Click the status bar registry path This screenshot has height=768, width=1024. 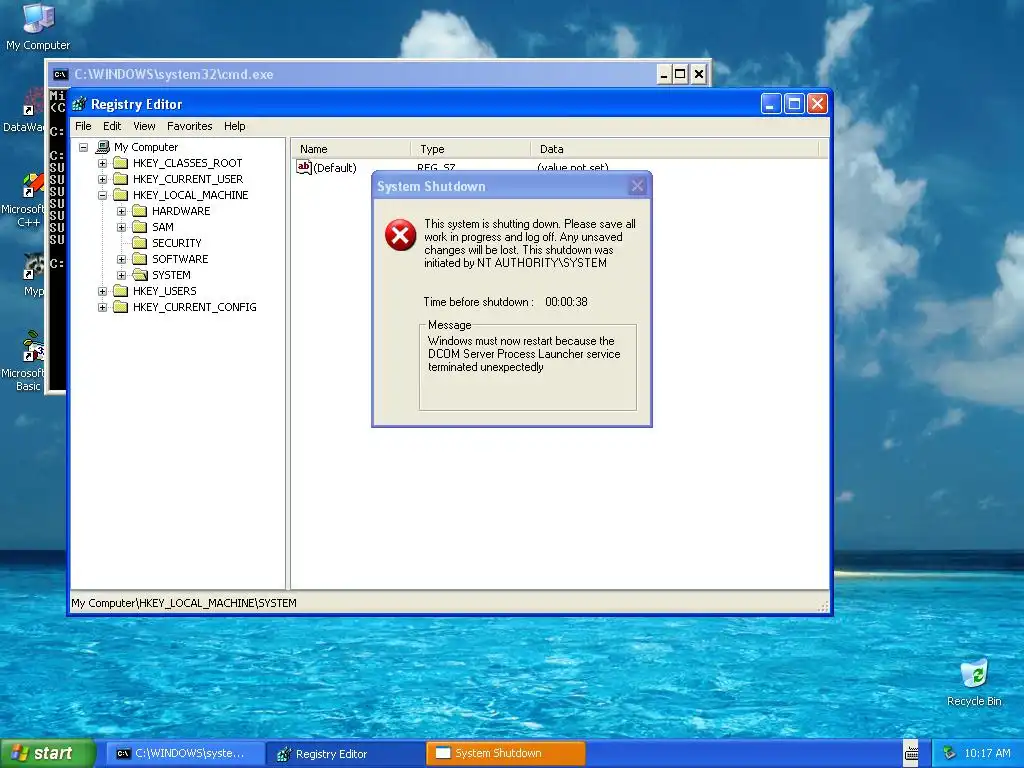click(184, 603)
